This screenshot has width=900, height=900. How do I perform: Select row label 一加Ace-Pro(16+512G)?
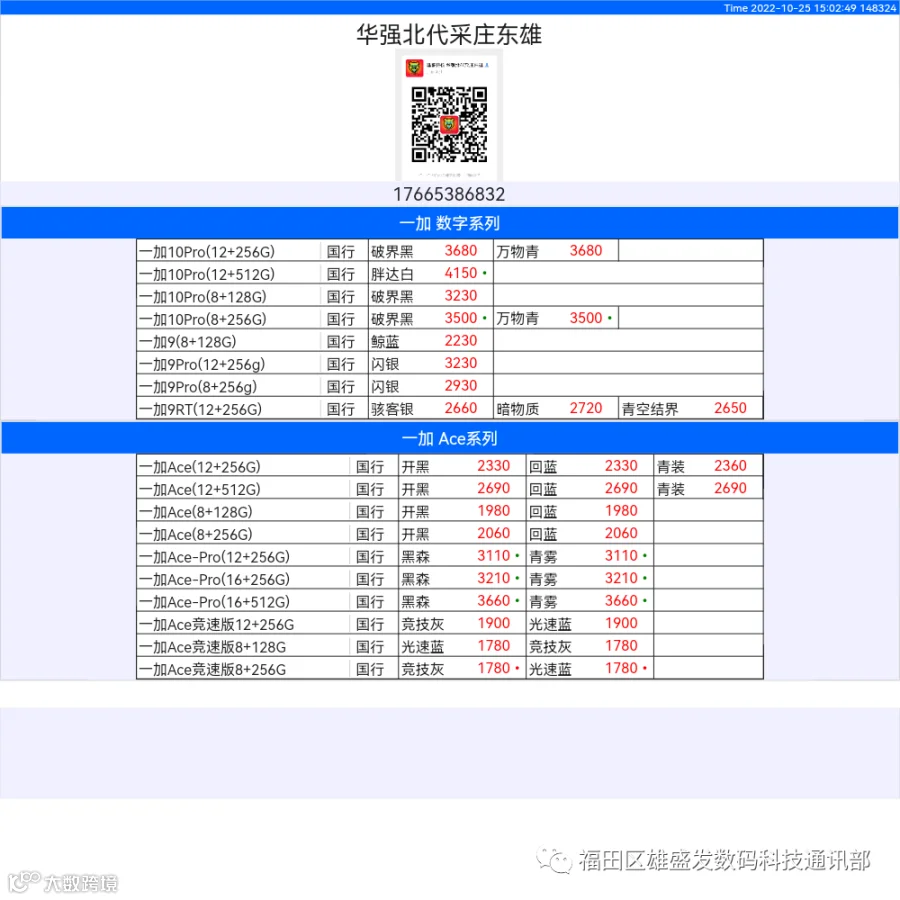[x=215, y=602]
